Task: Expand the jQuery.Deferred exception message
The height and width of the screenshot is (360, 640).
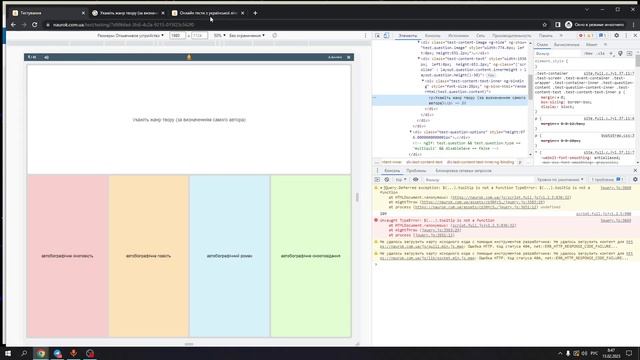Action: click(381, 188)
